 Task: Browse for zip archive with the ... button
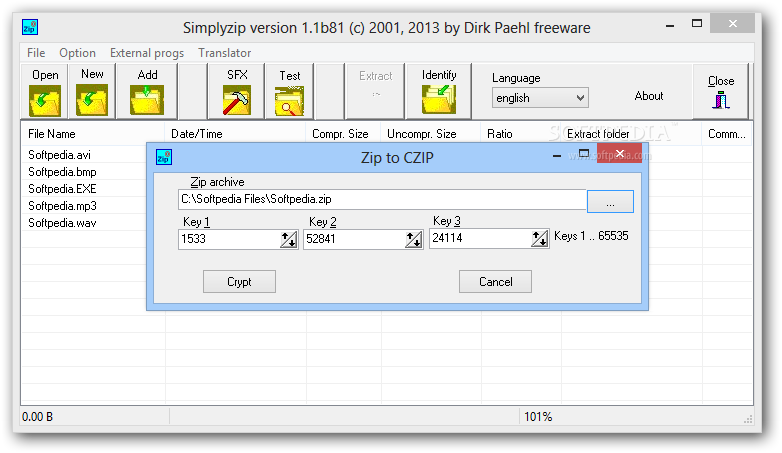pos(610,202)
